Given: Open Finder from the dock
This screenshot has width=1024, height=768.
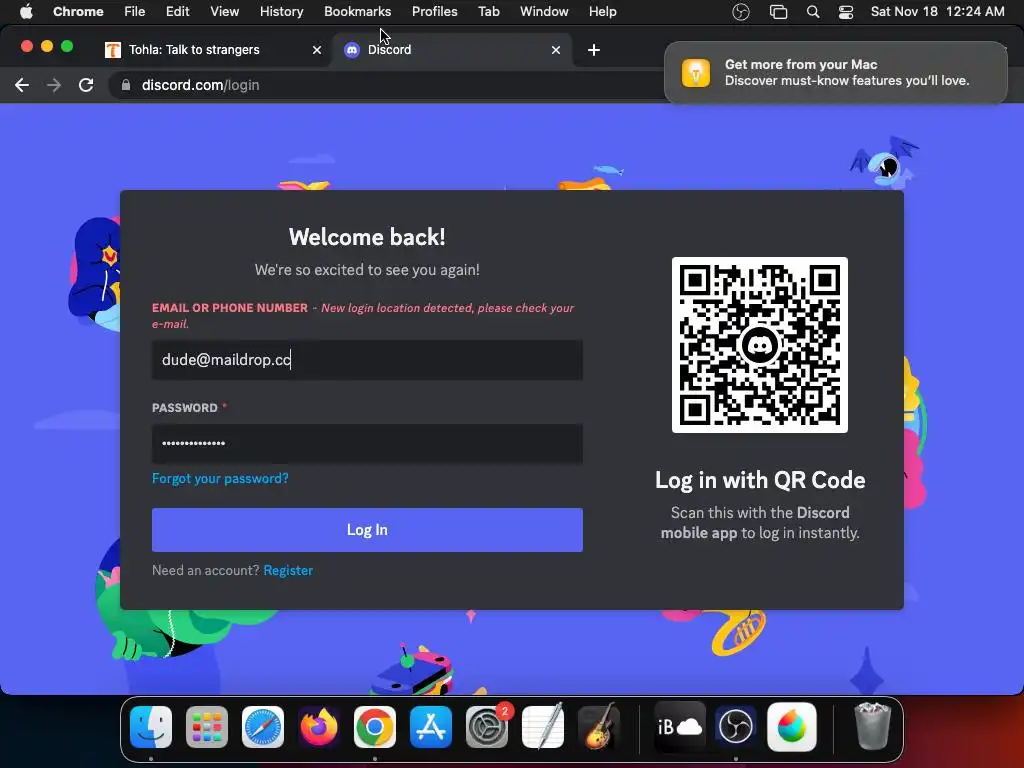Looking at the screenshot, I should coord(151,727).
